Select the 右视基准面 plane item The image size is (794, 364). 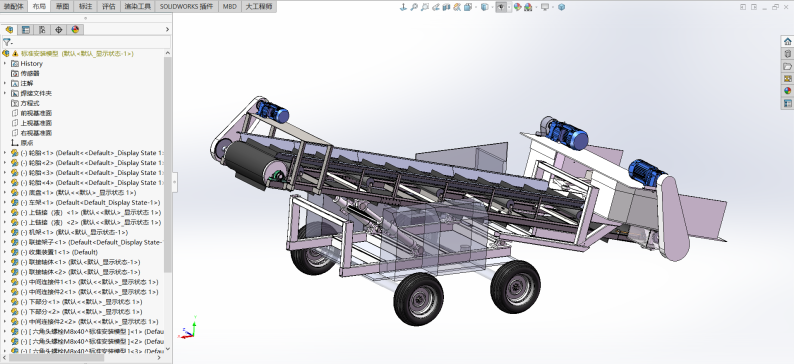tap(31, 133)
